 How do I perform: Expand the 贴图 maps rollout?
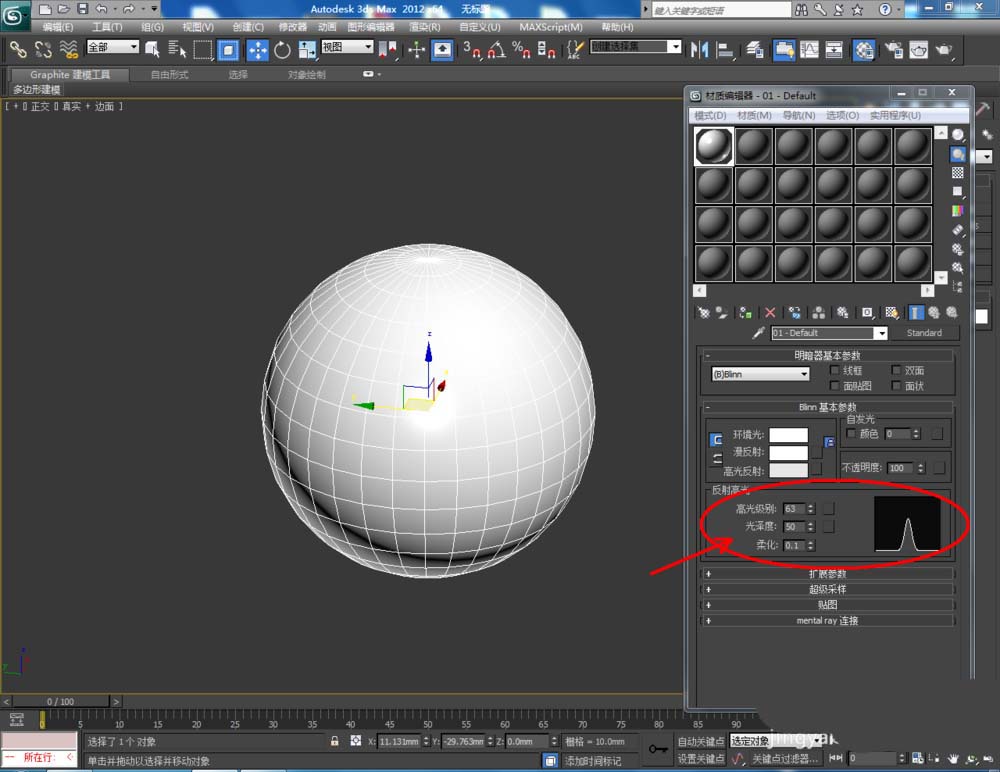pos(827,605)
